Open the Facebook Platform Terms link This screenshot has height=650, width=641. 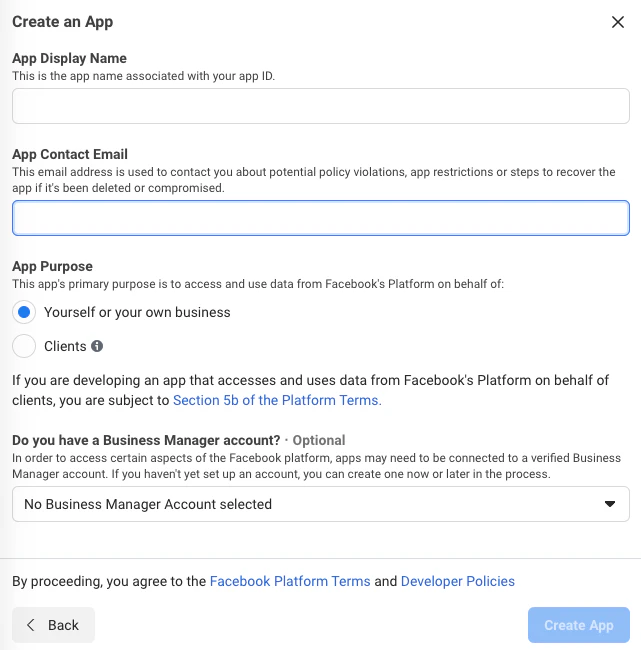[x=290, y=581]
